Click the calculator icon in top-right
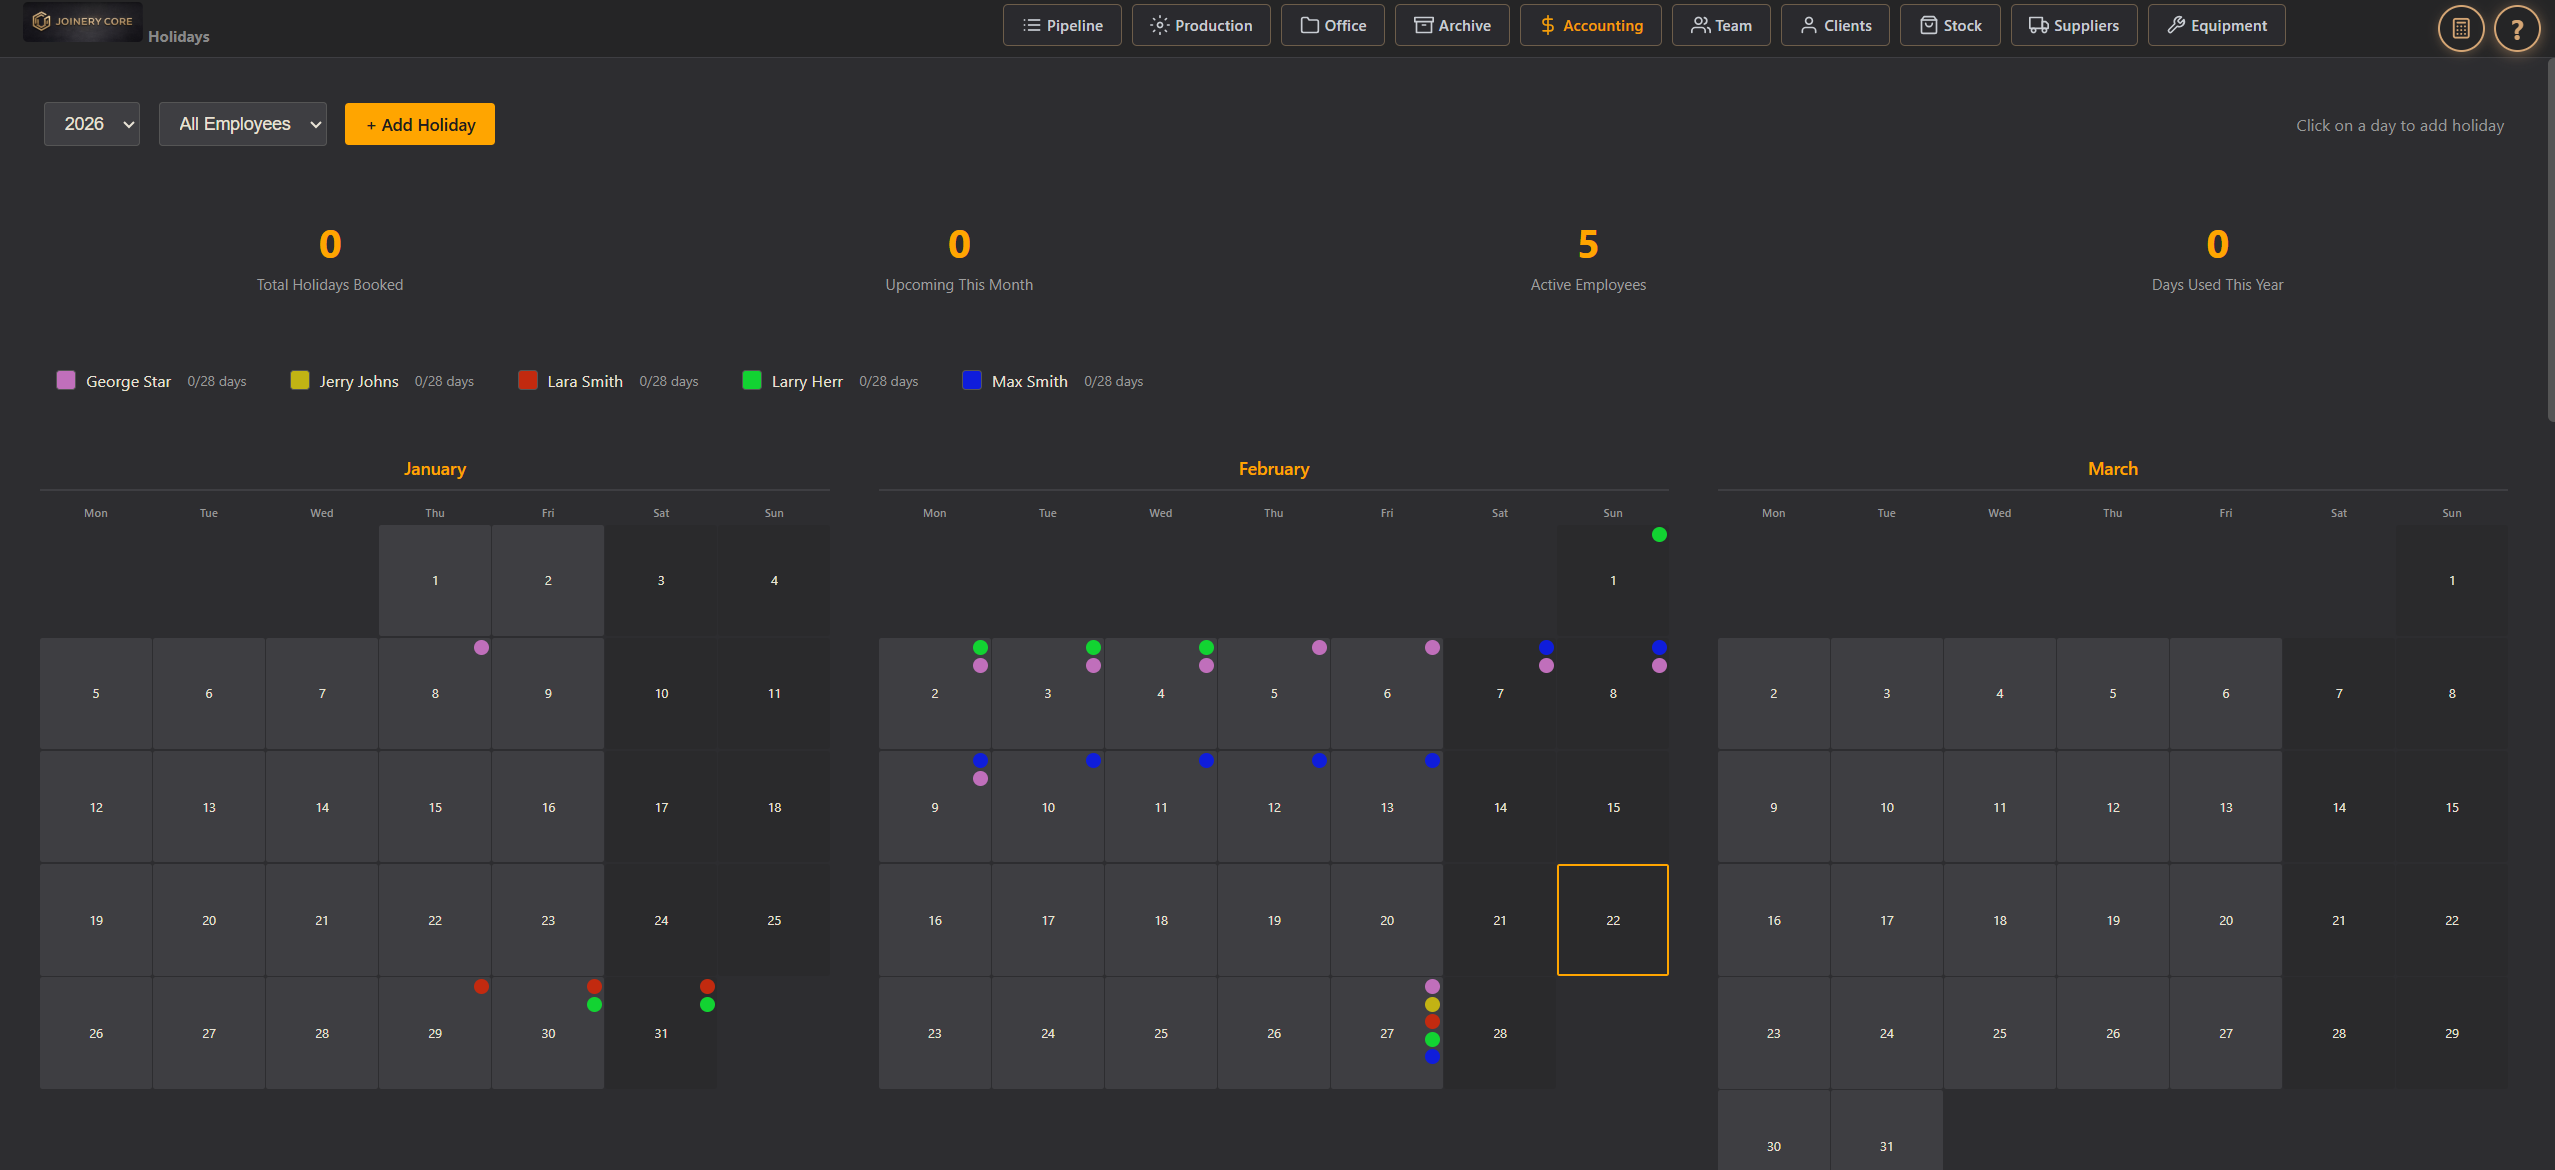The image size is (2555, 1170). [x=2460, y=28]
